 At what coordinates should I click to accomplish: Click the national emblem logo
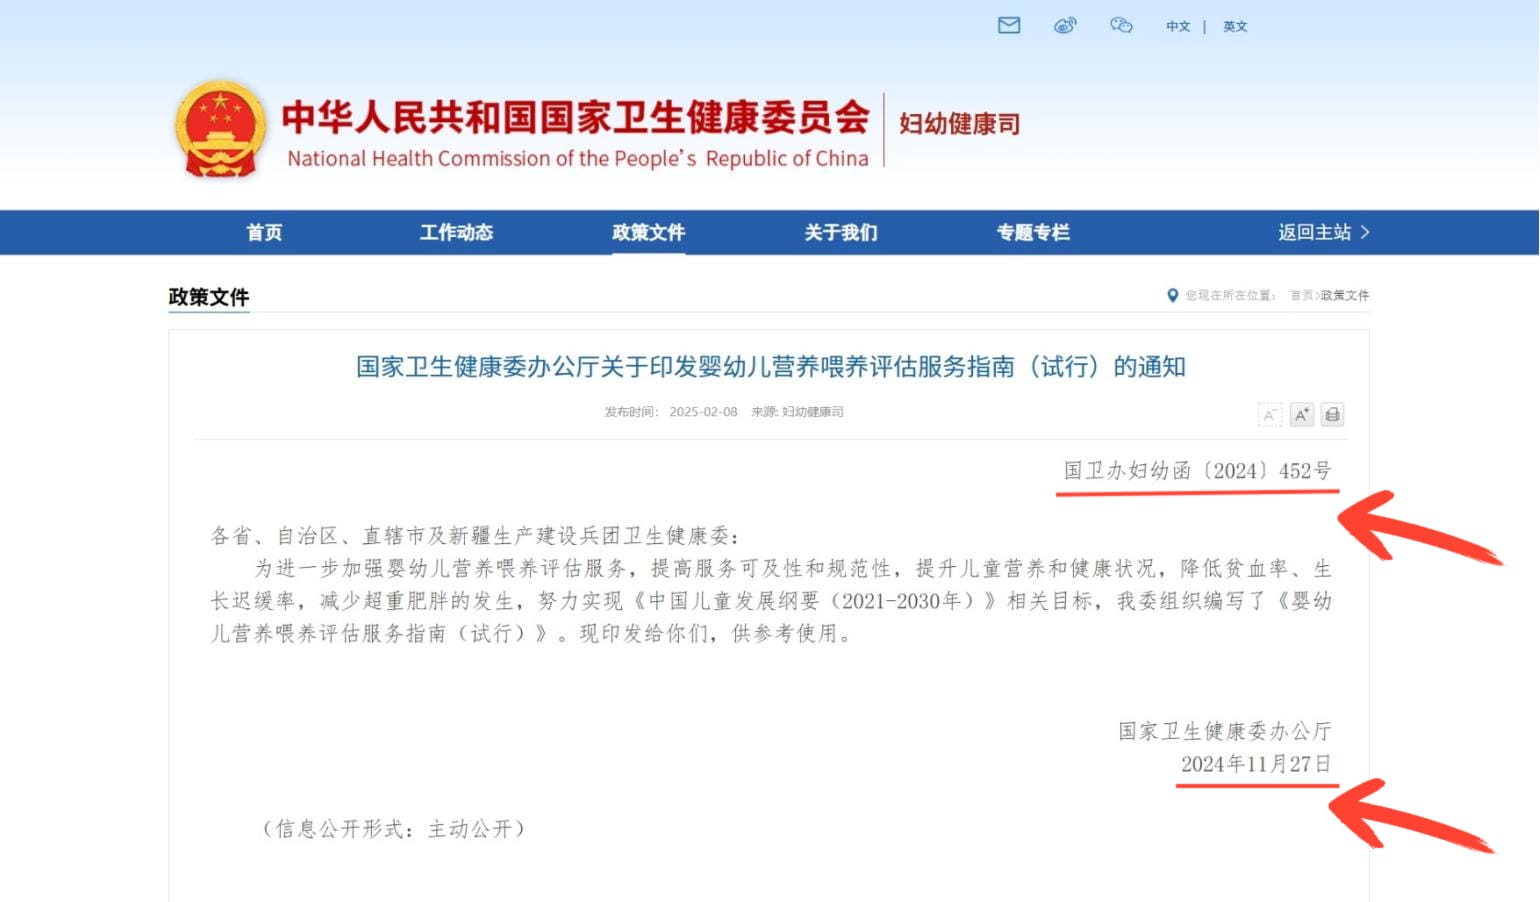[x=220, y=130]
